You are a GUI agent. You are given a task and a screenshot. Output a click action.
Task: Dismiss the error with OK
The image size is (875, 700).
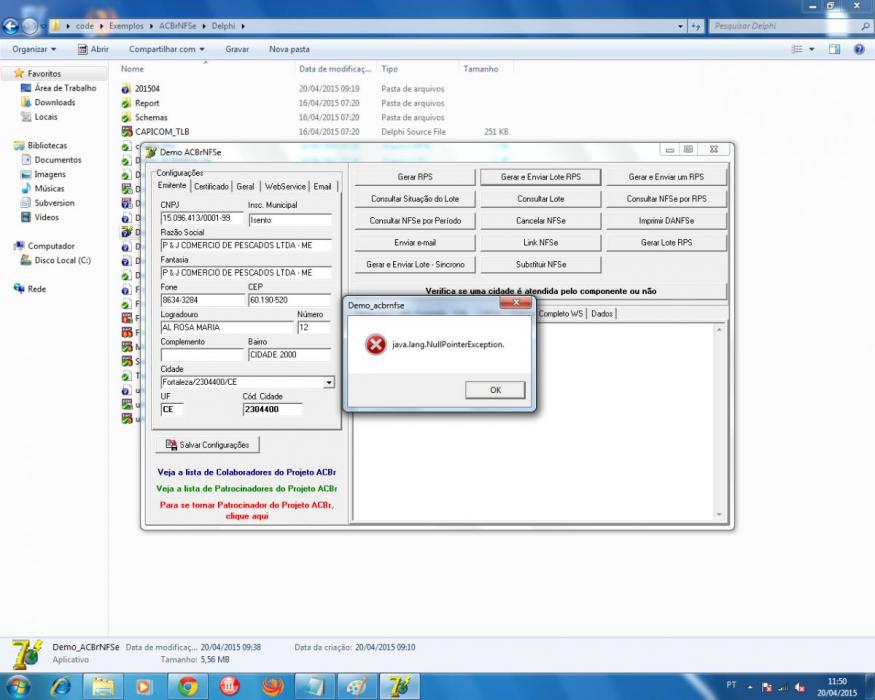tap(495, 390)
